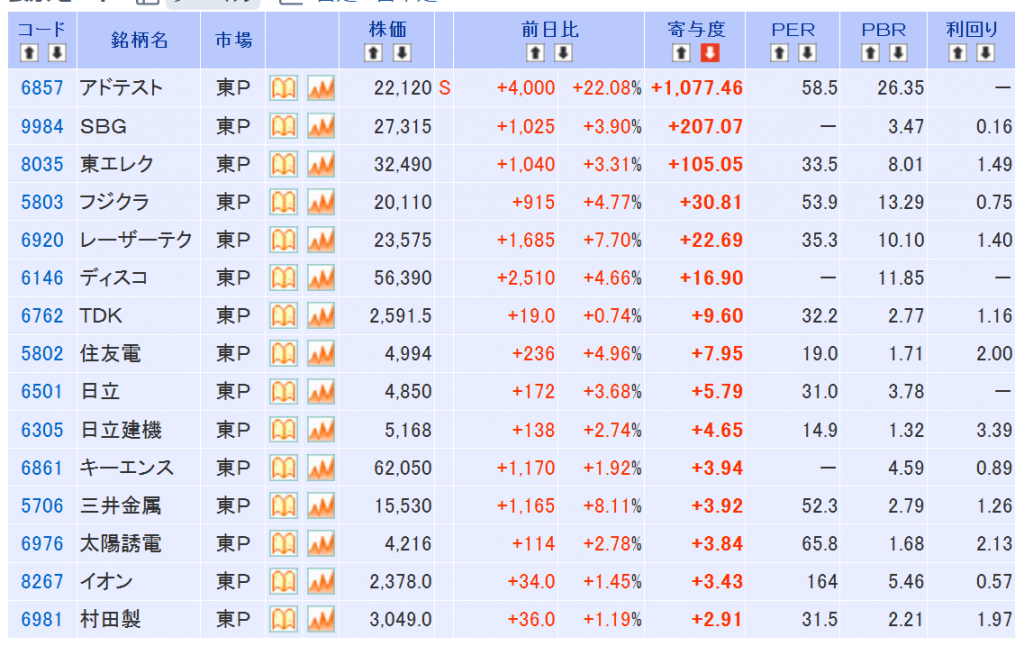This screenshot has height=646, width=1024.
Task: Open stock code 6920 link
Action: coord(42,240)
